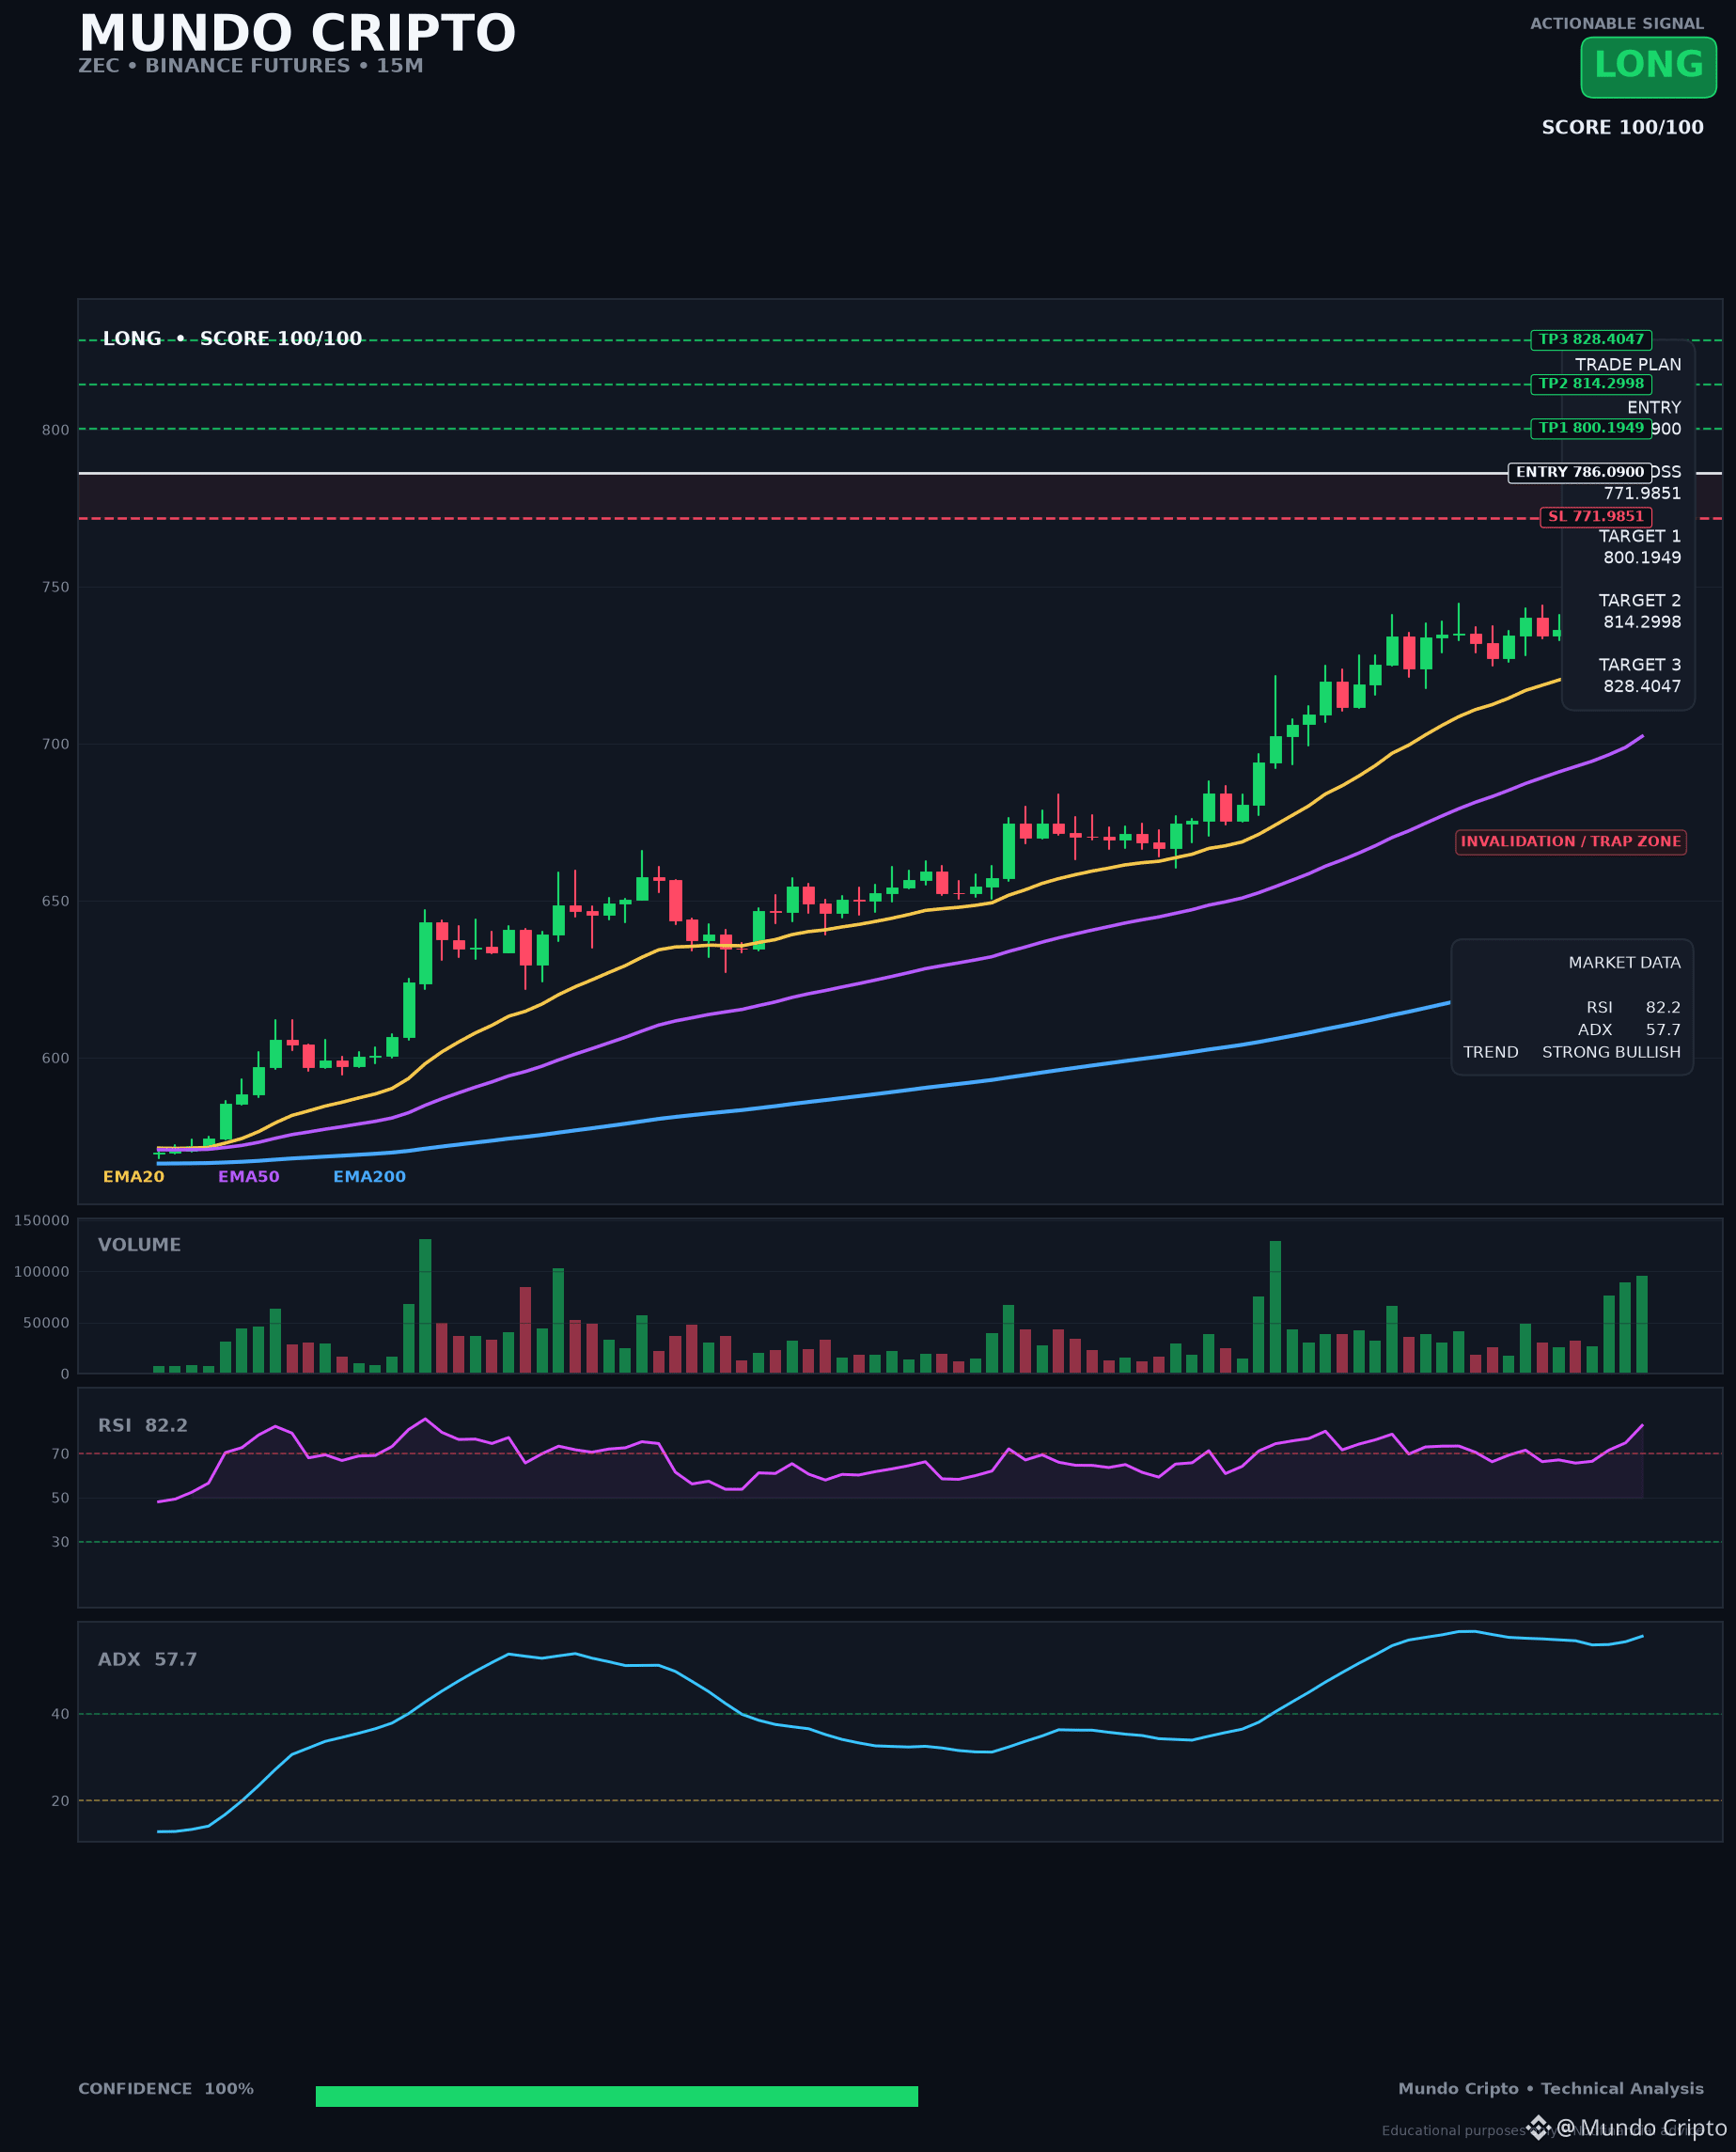Click the 600 price axis label
The width and height of the screenshot is (1736, 2152).
(x=56, y=1058)
